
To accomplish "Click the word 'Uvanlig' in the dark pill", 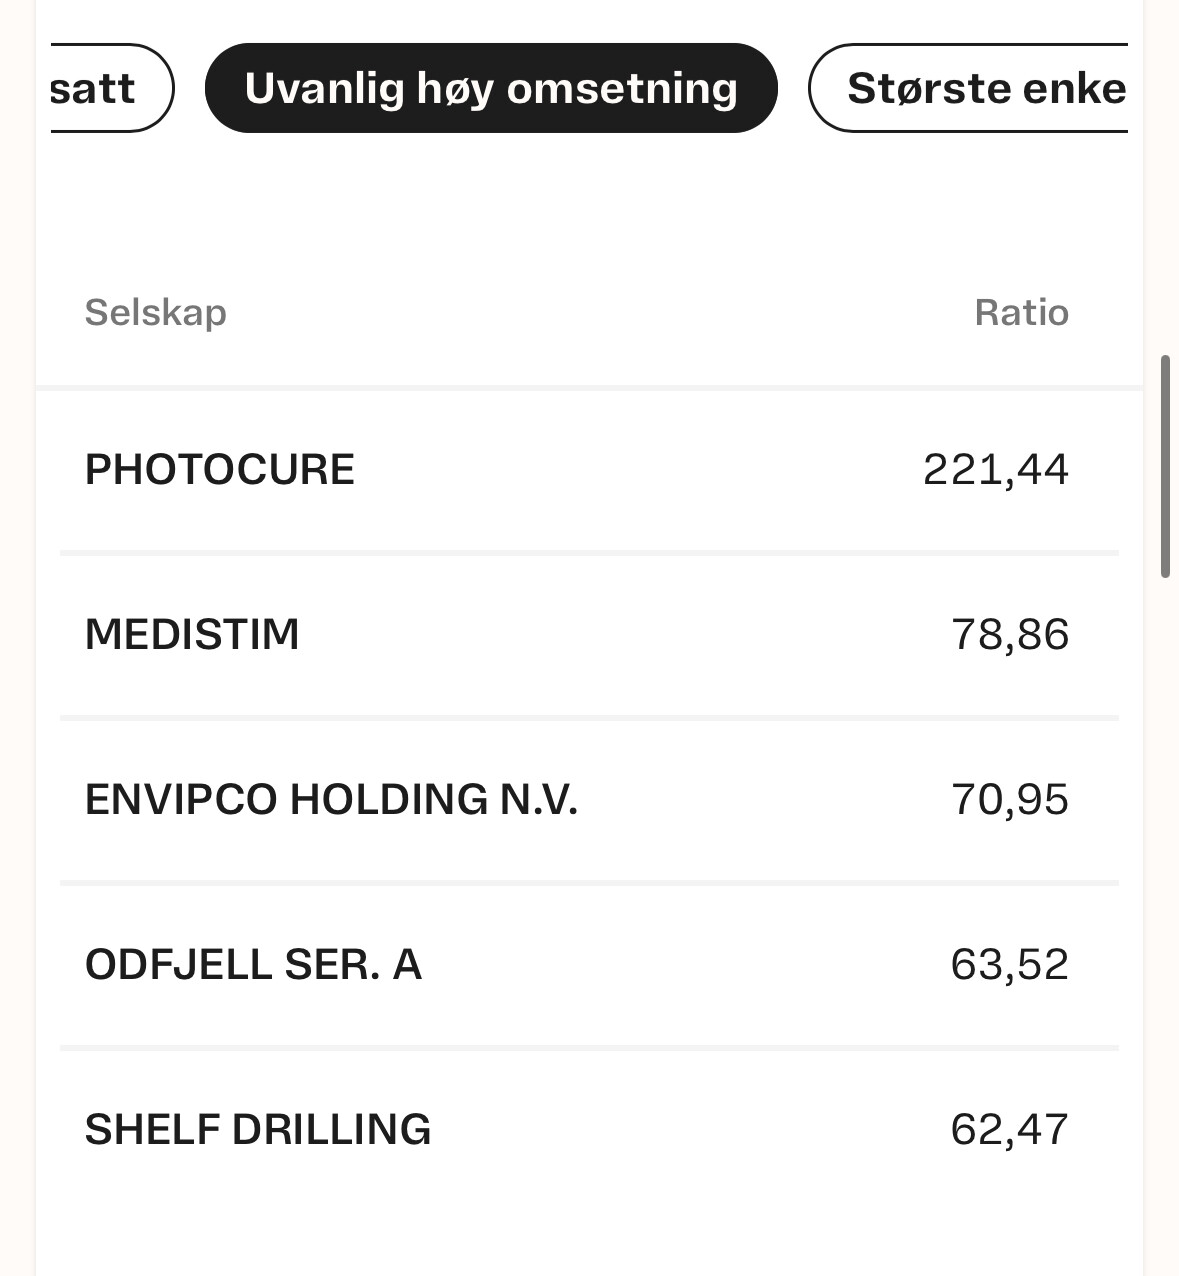I will (324, 89).
